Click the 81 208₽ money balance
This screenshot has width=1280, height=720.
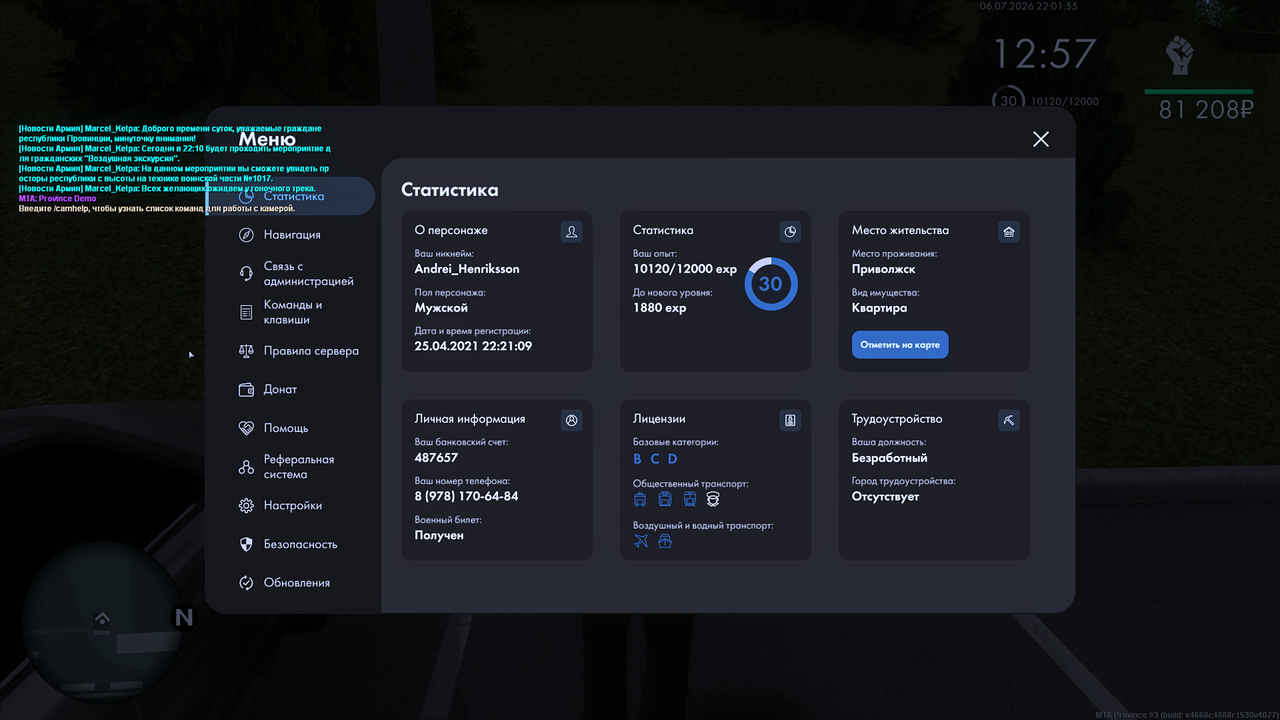pyautogui.click(x=1205, y=110)
